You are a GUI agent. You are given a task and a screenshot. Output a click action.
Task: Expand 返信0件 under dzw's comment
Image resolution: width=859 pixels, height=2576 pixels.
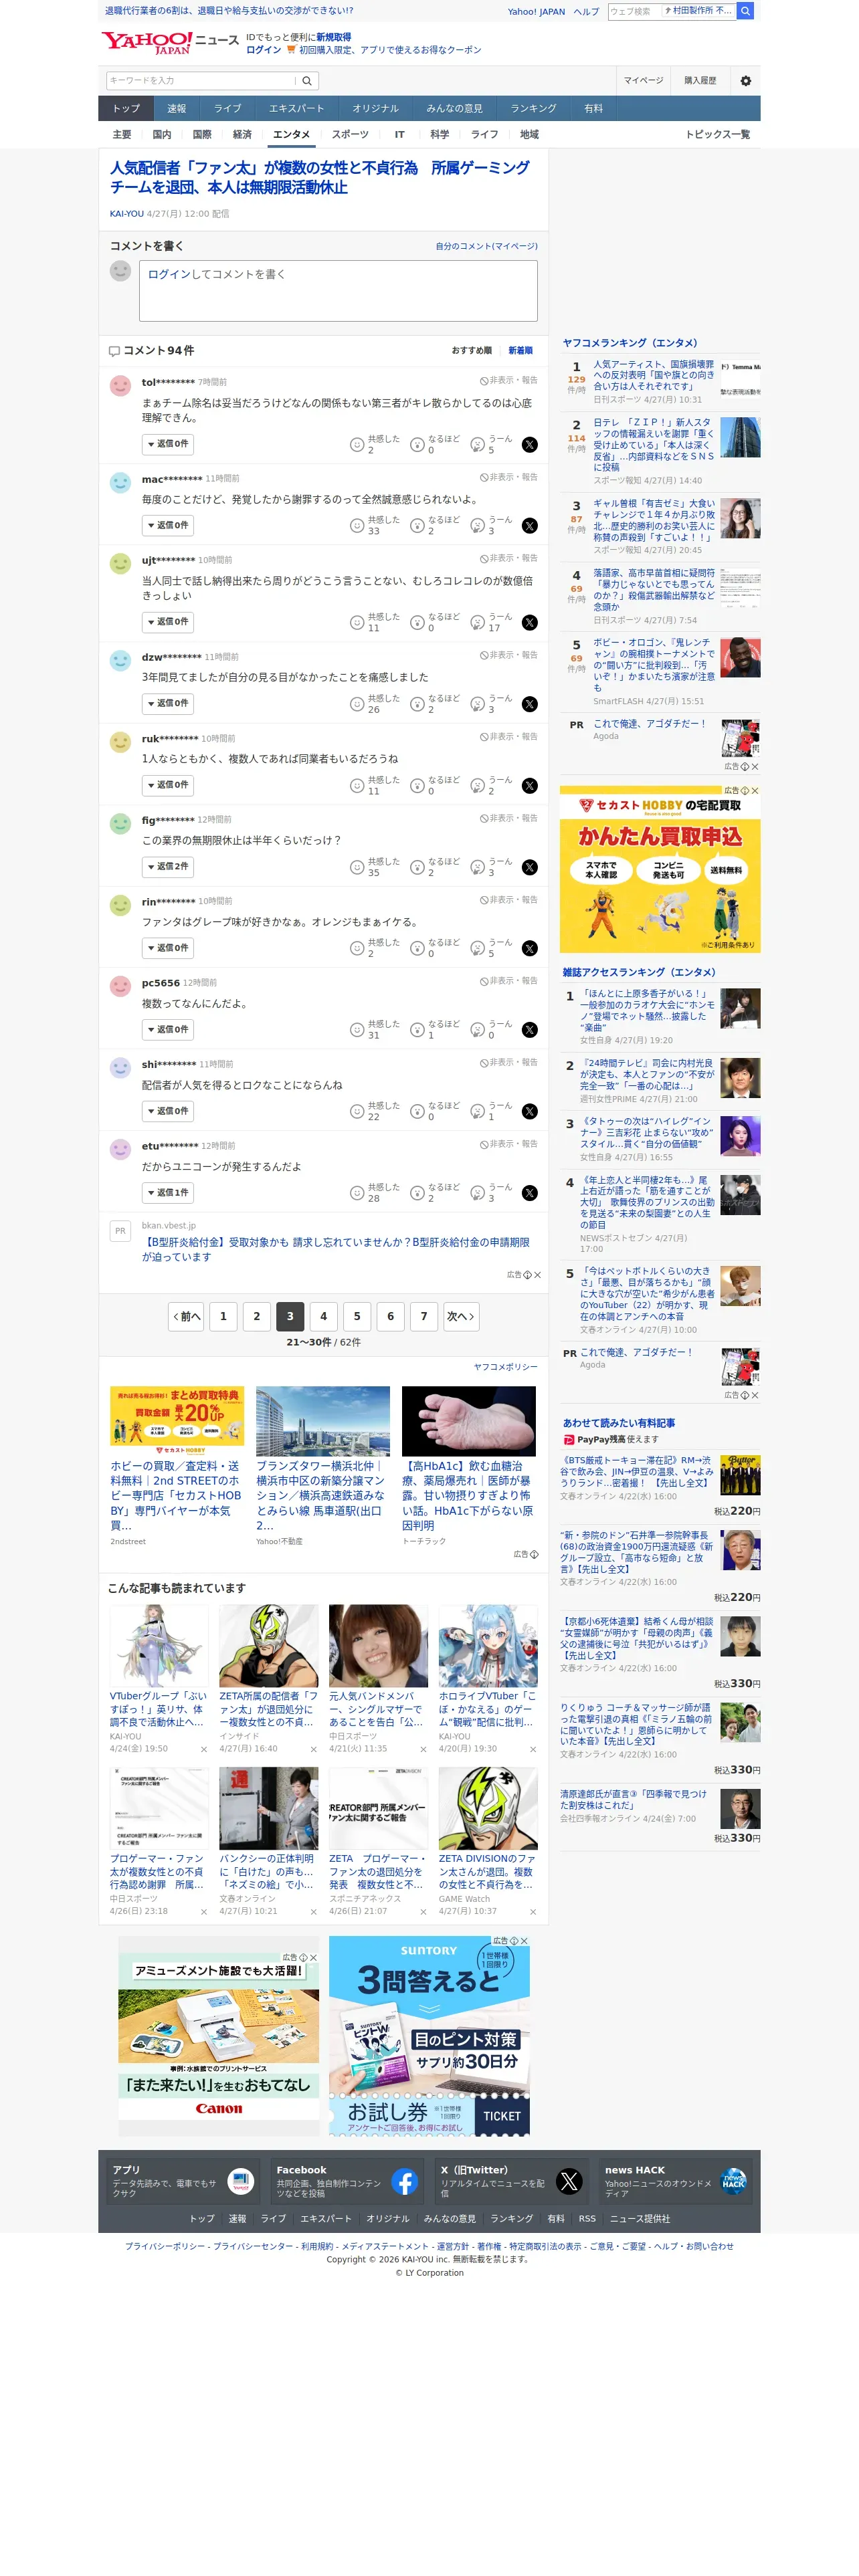pyautogui.click(x=168, y=704)
